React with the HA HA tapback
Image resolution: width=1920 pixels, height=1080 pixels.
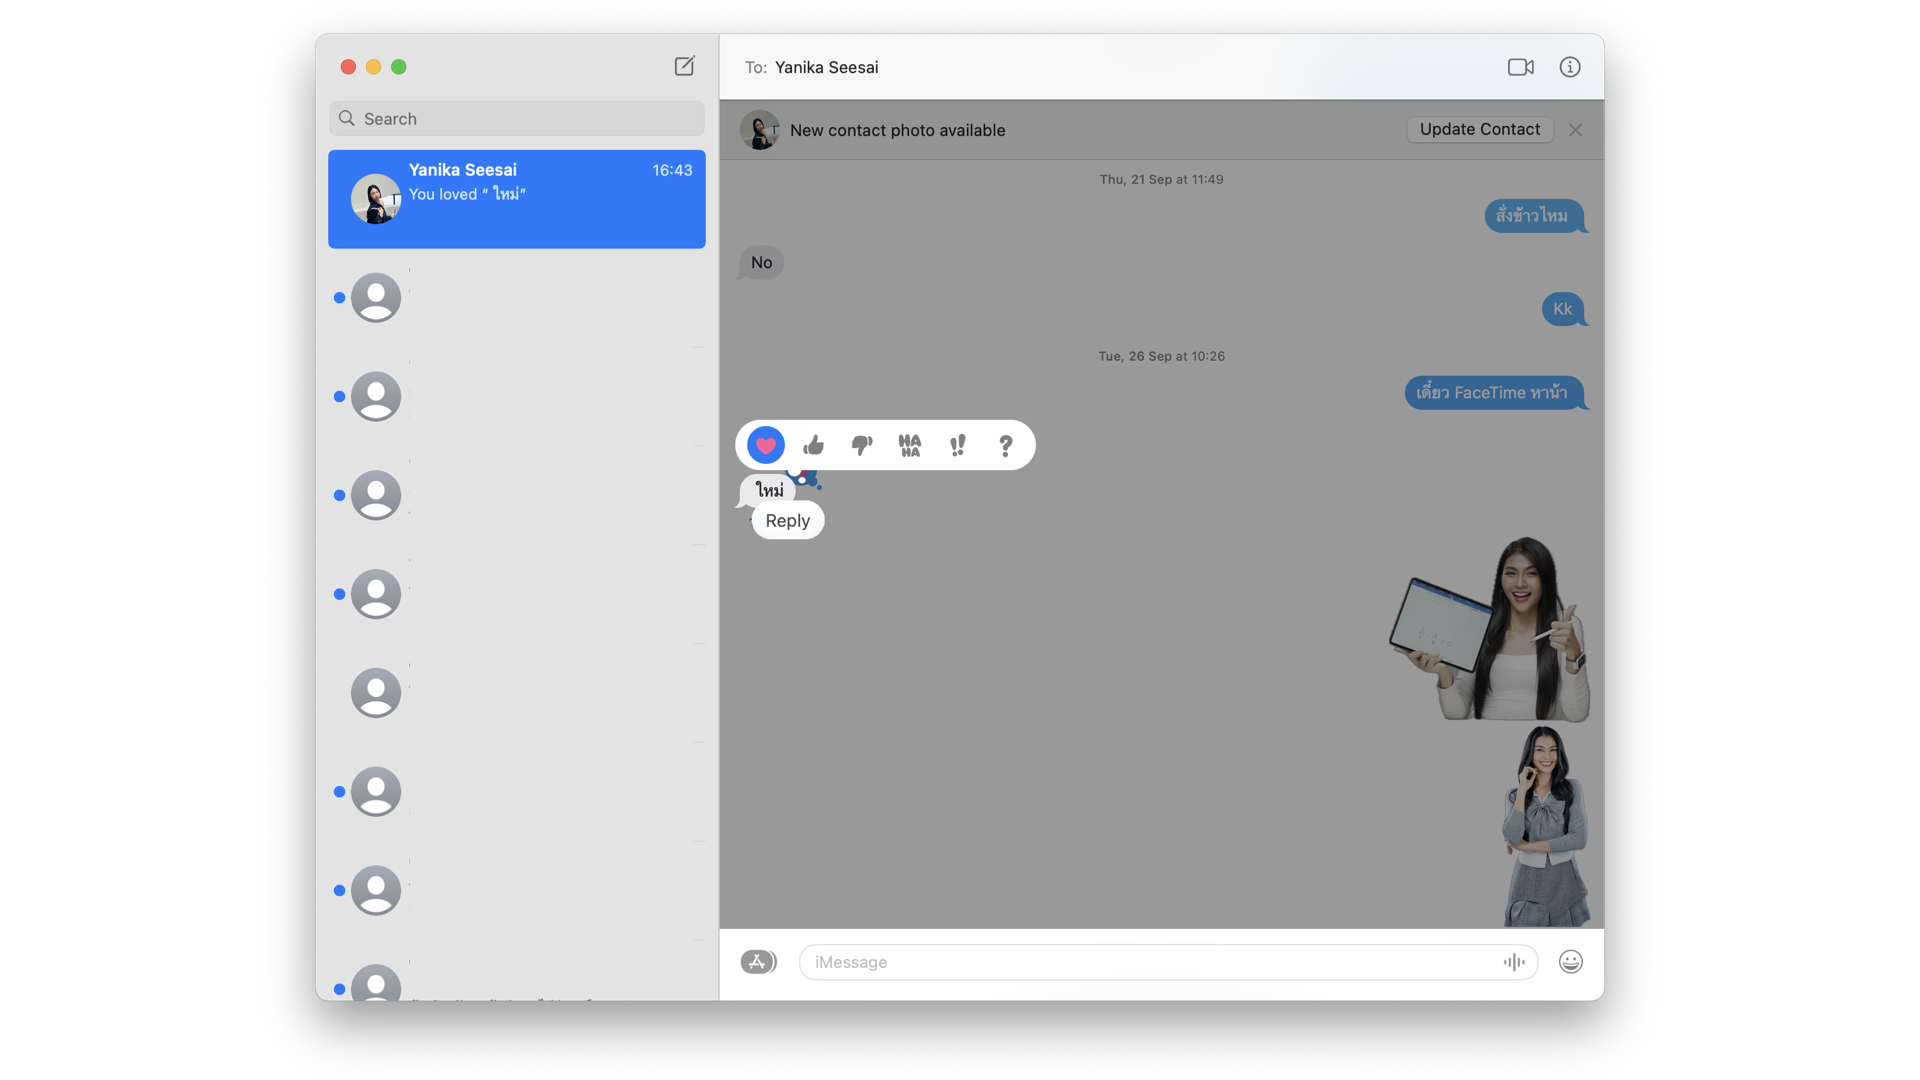click(x=909, y=445)
